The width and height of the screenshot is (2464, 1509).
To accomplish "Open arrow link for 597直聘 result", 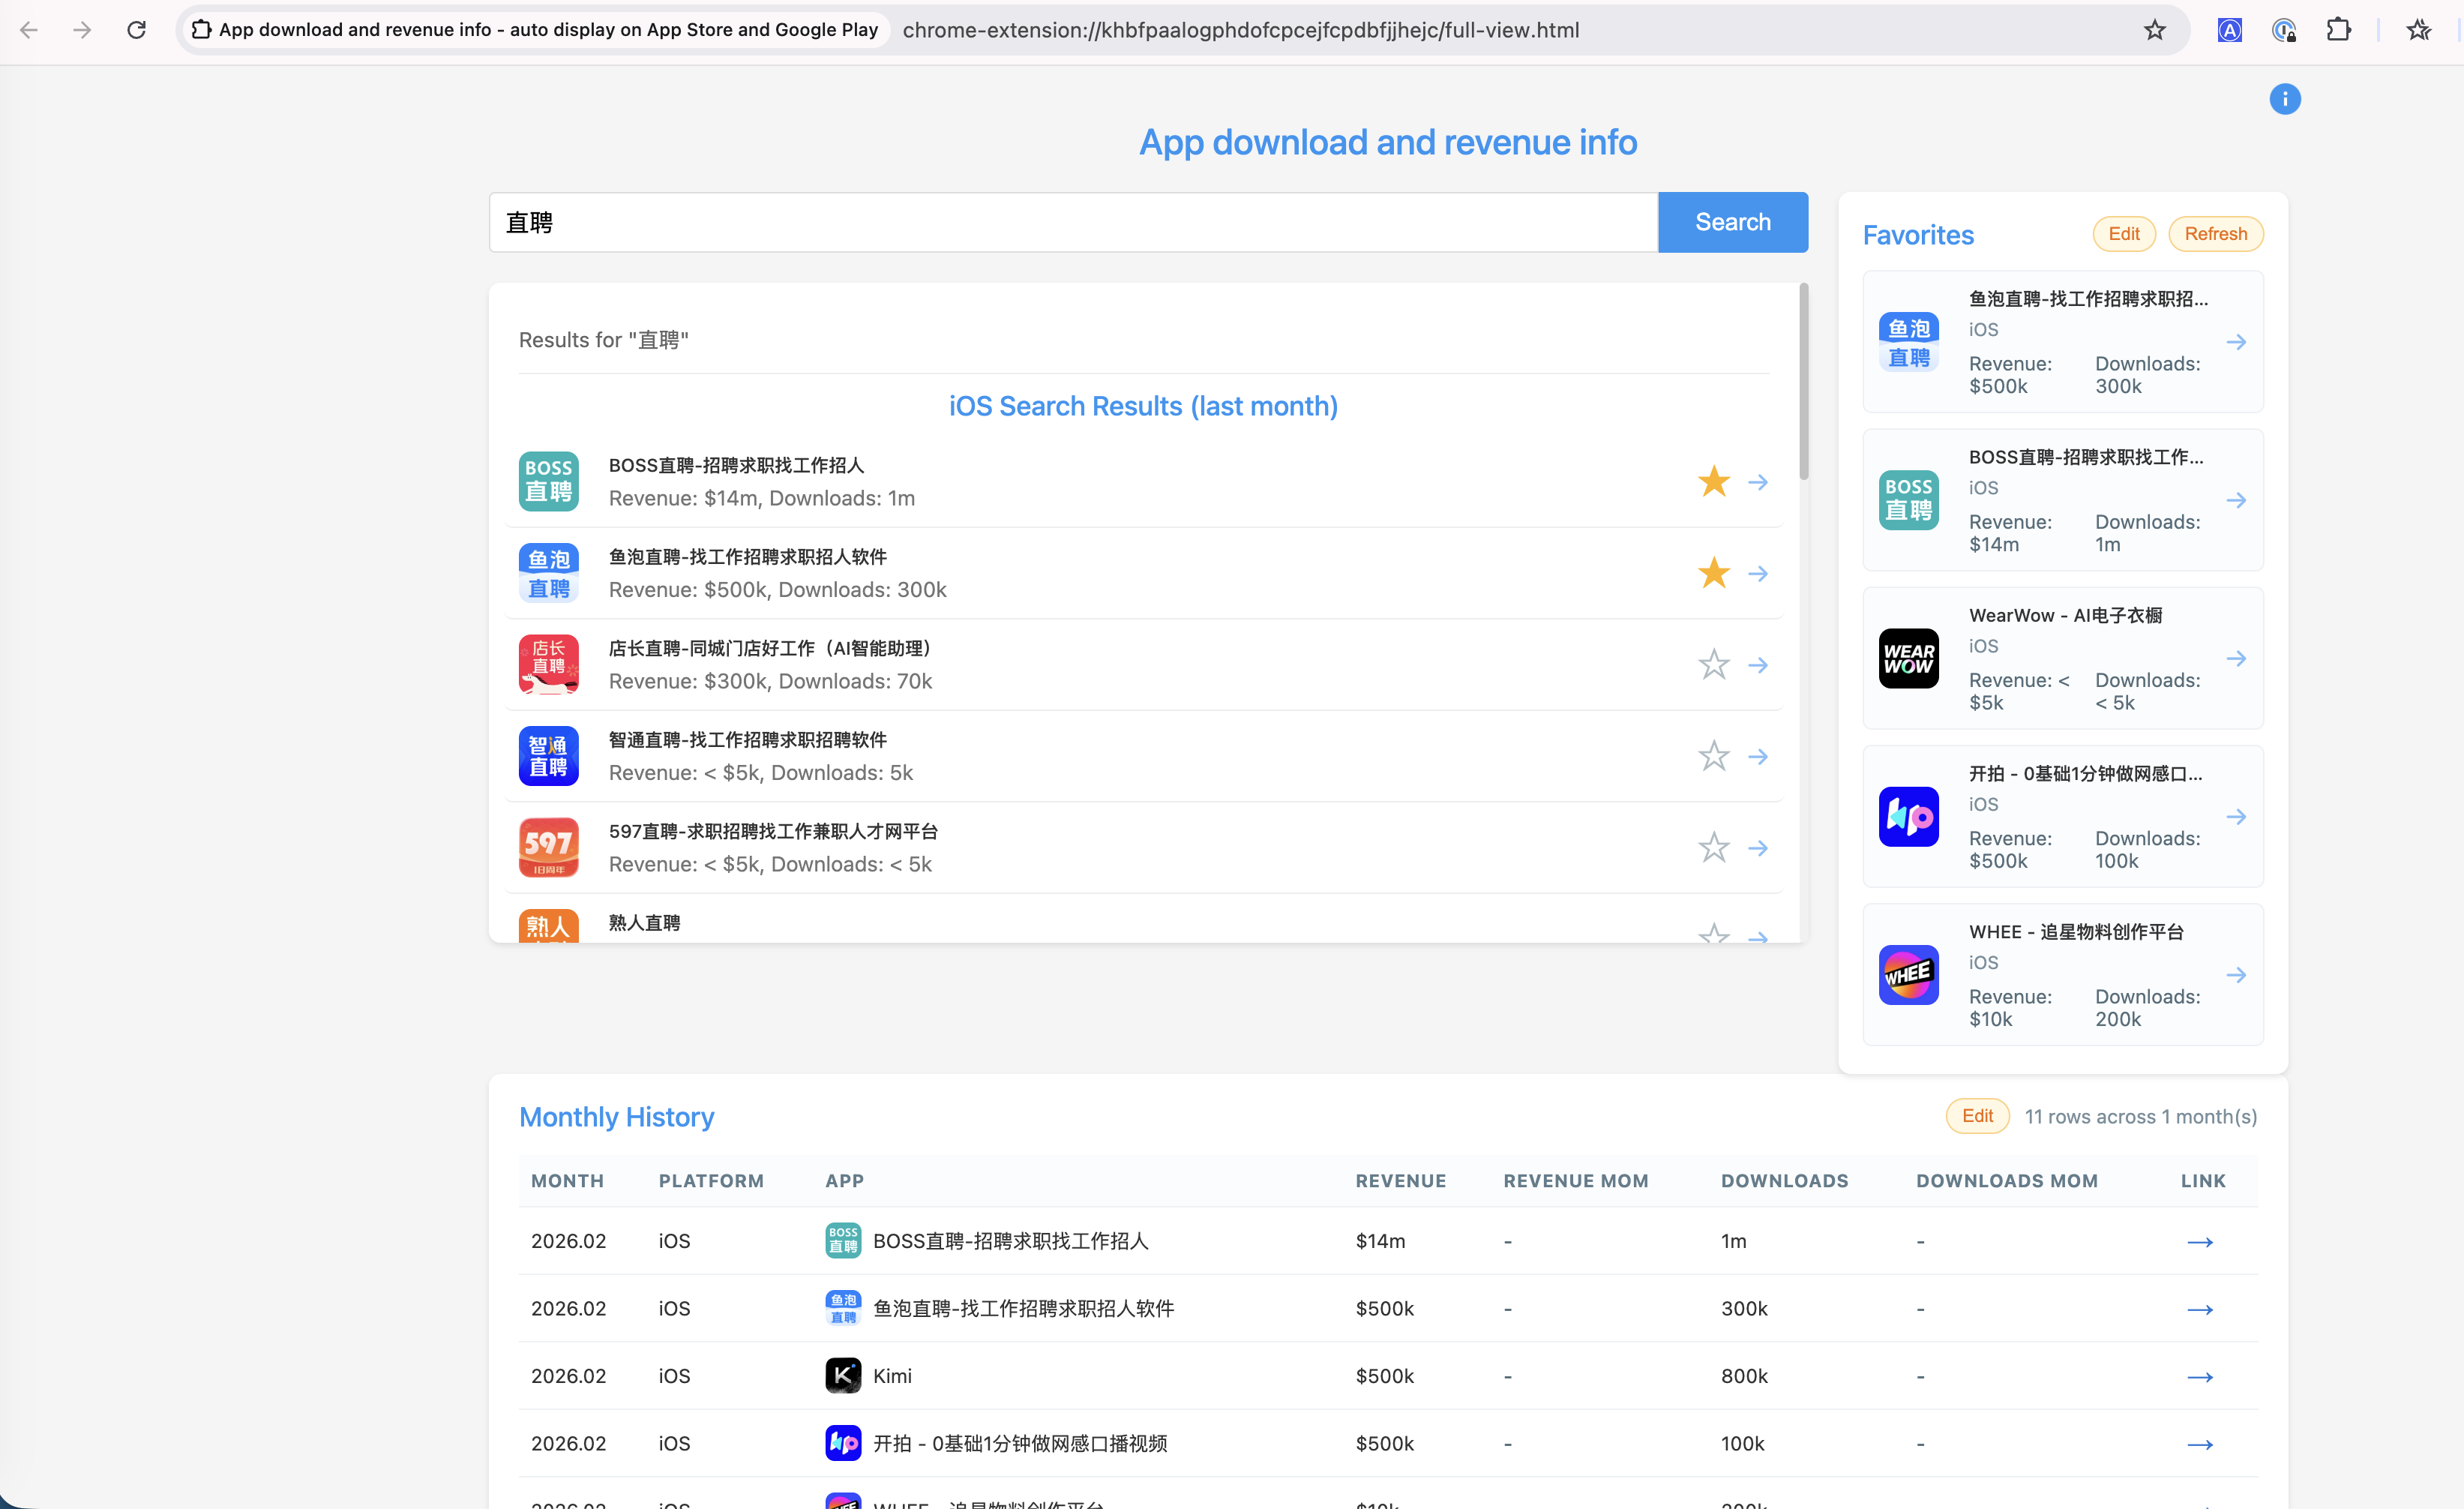I will point(1757,848).
